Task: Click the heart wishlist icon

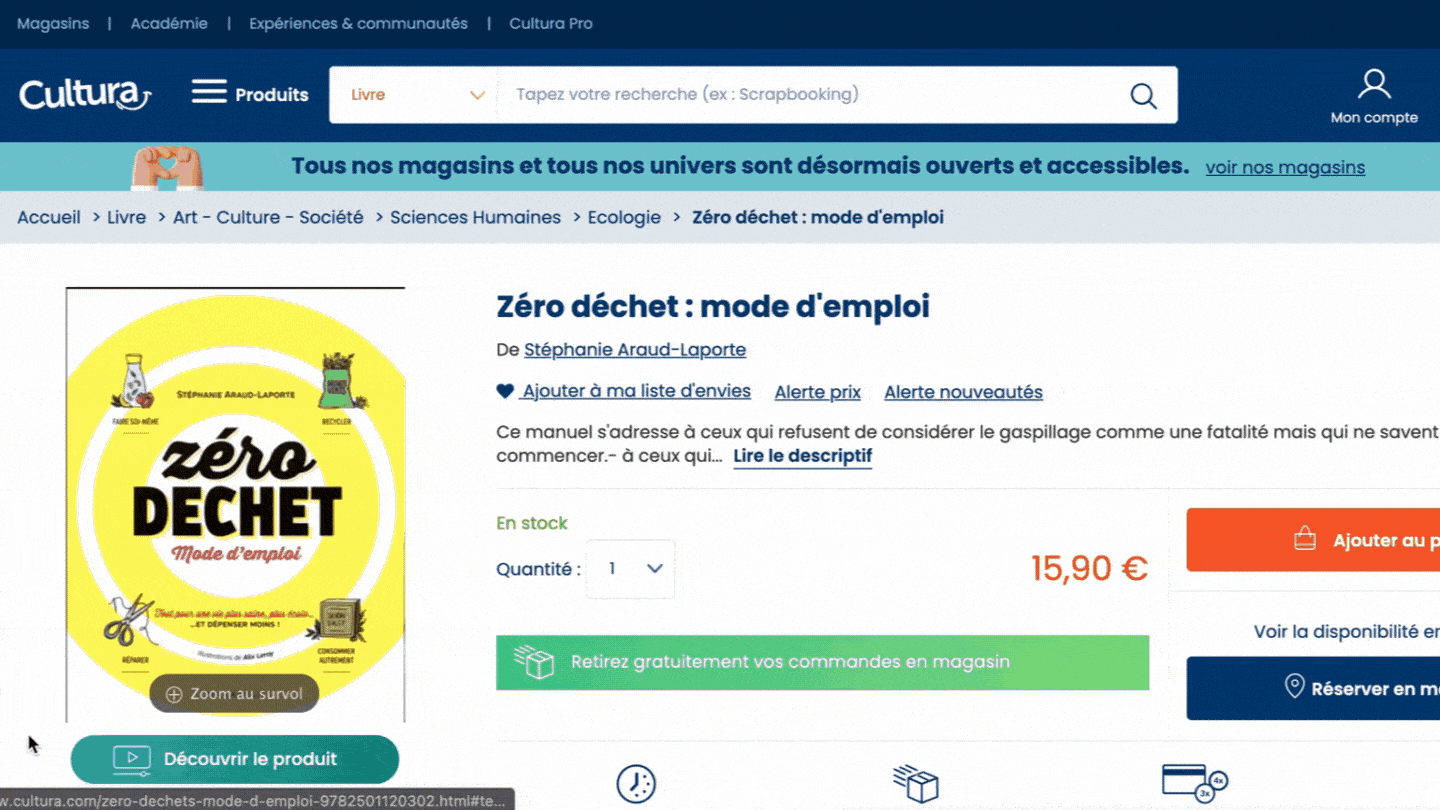Action: 505,392
